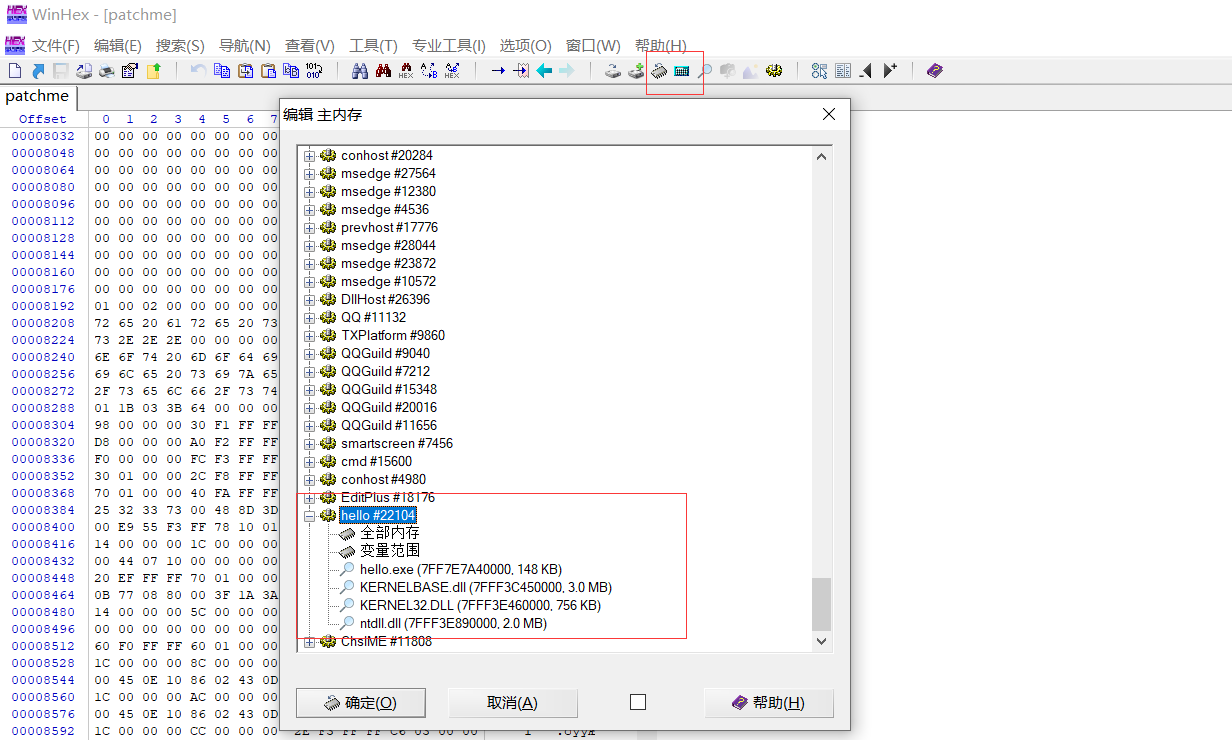Image resolution: width=1232 pixels, height=740 pixels.
Task: Expand the EditPlus #18176 process node
Action: [309, 498]
